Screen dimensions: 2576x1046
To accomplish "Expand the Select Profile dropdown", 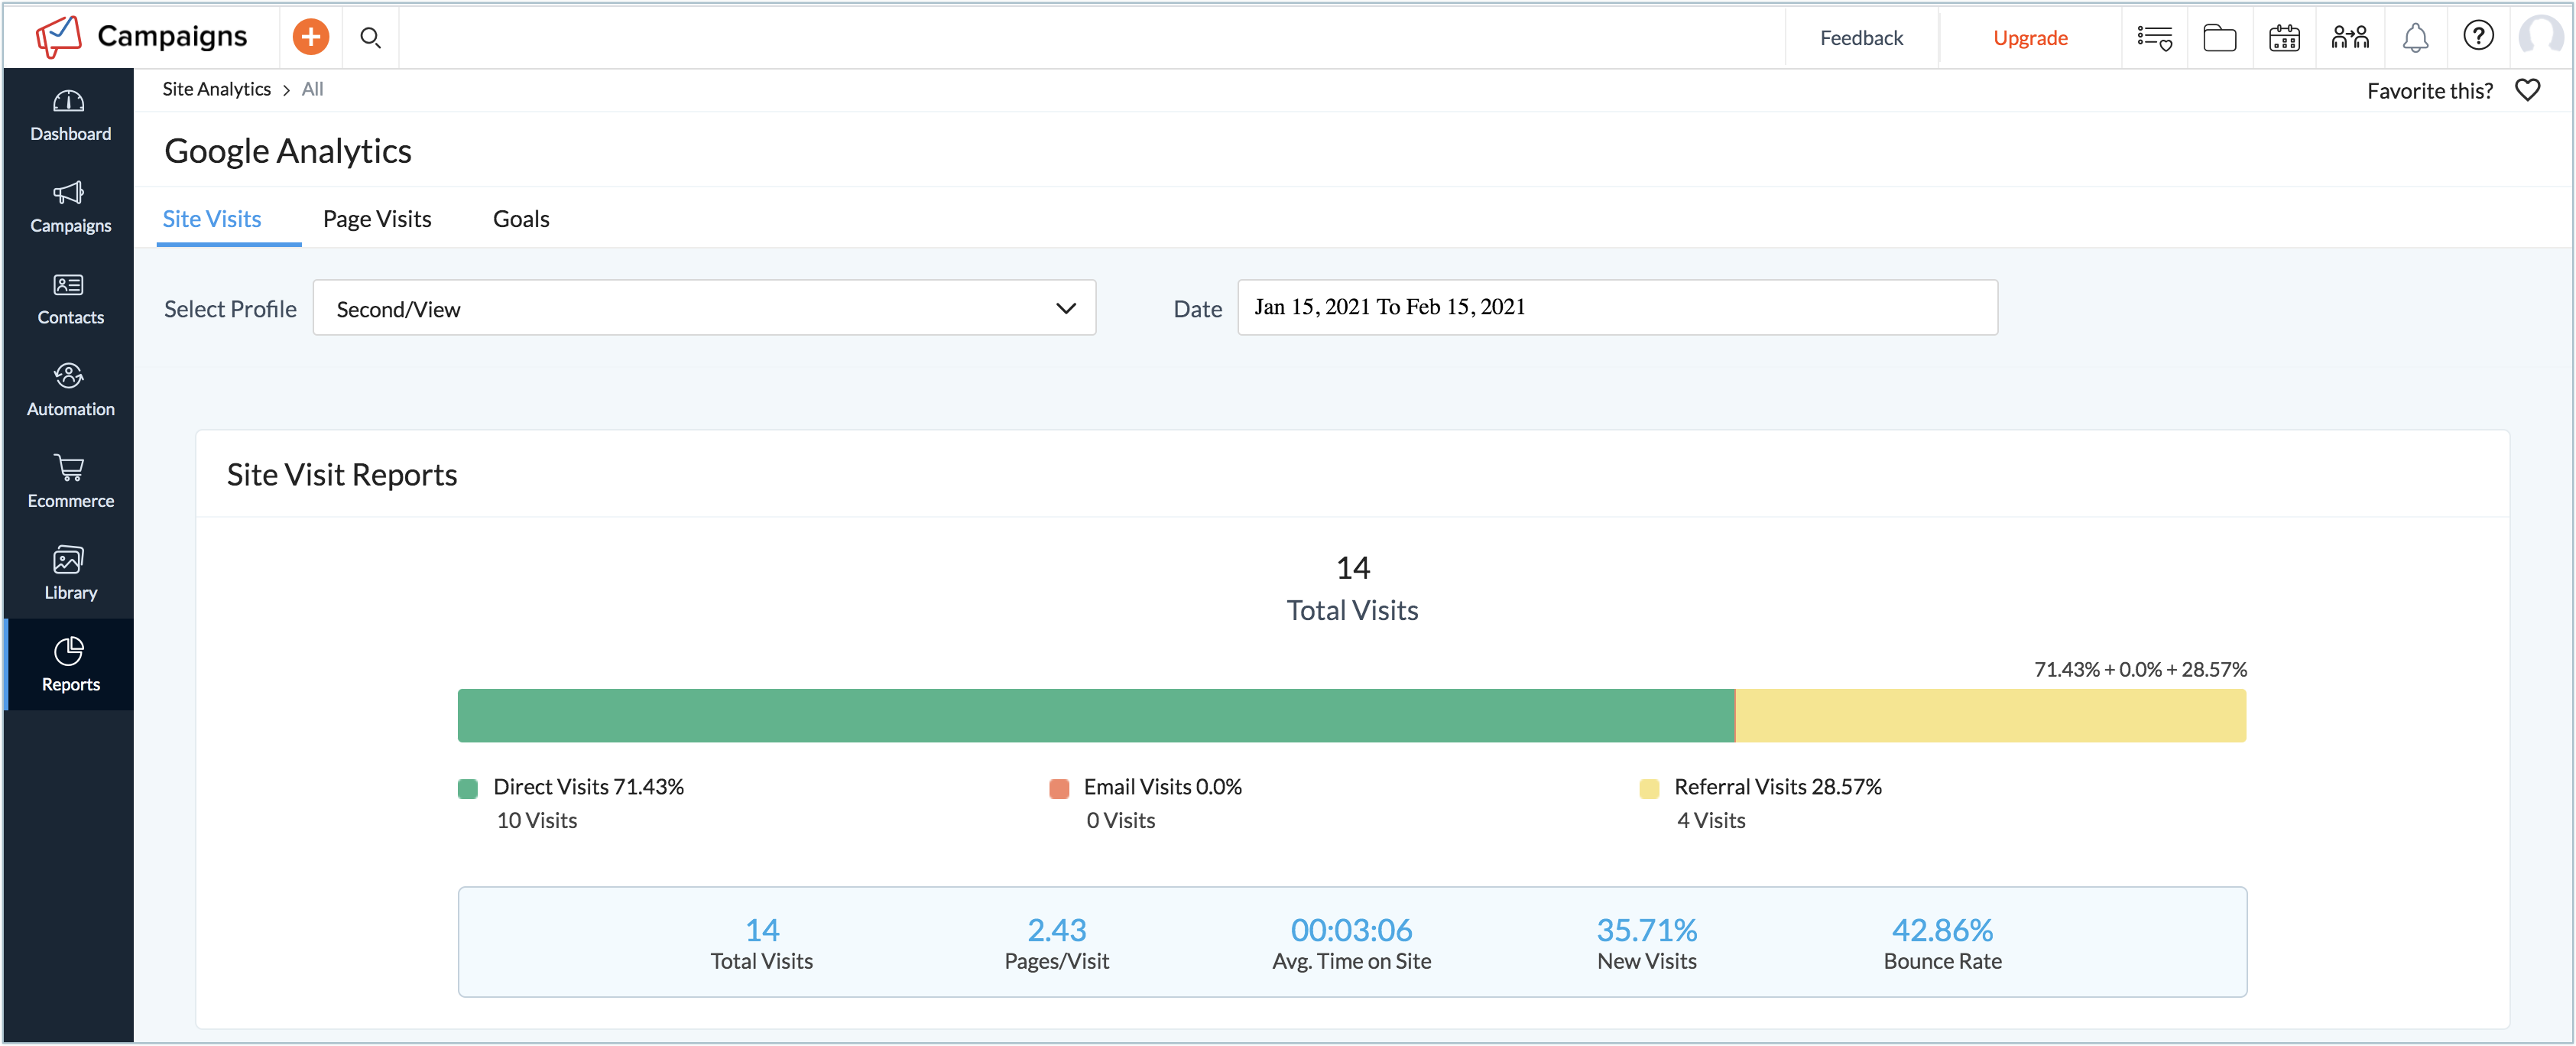I will tap(704, 308).
